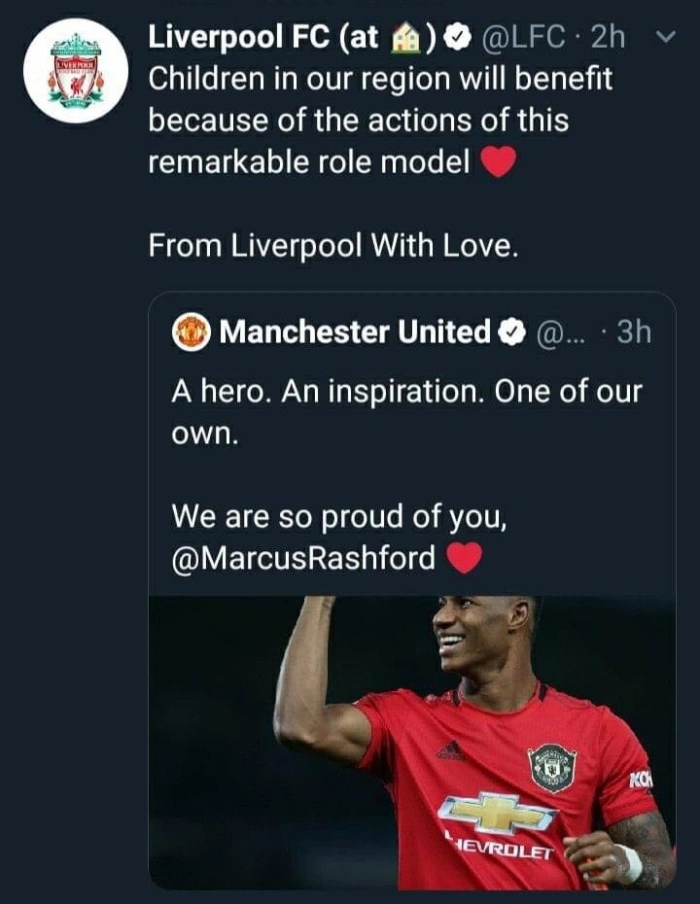Open the Rashford photo in the quoted tweet
Image resolution: width=700 pixels, height=904 pixels.
point(412,742)
